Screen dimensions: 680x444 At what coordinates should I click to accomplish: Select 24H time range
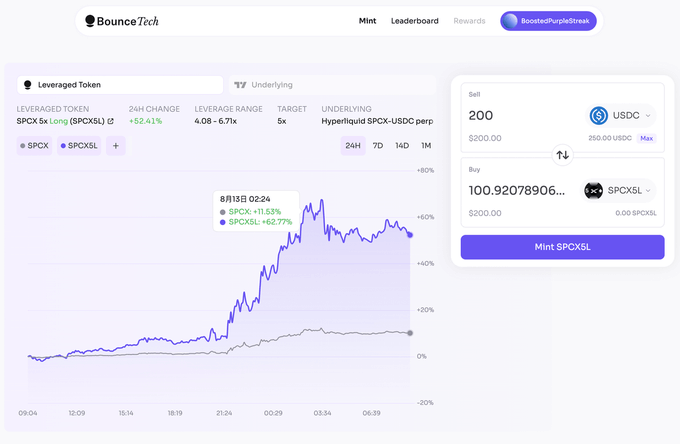click(x=353, y=146)
